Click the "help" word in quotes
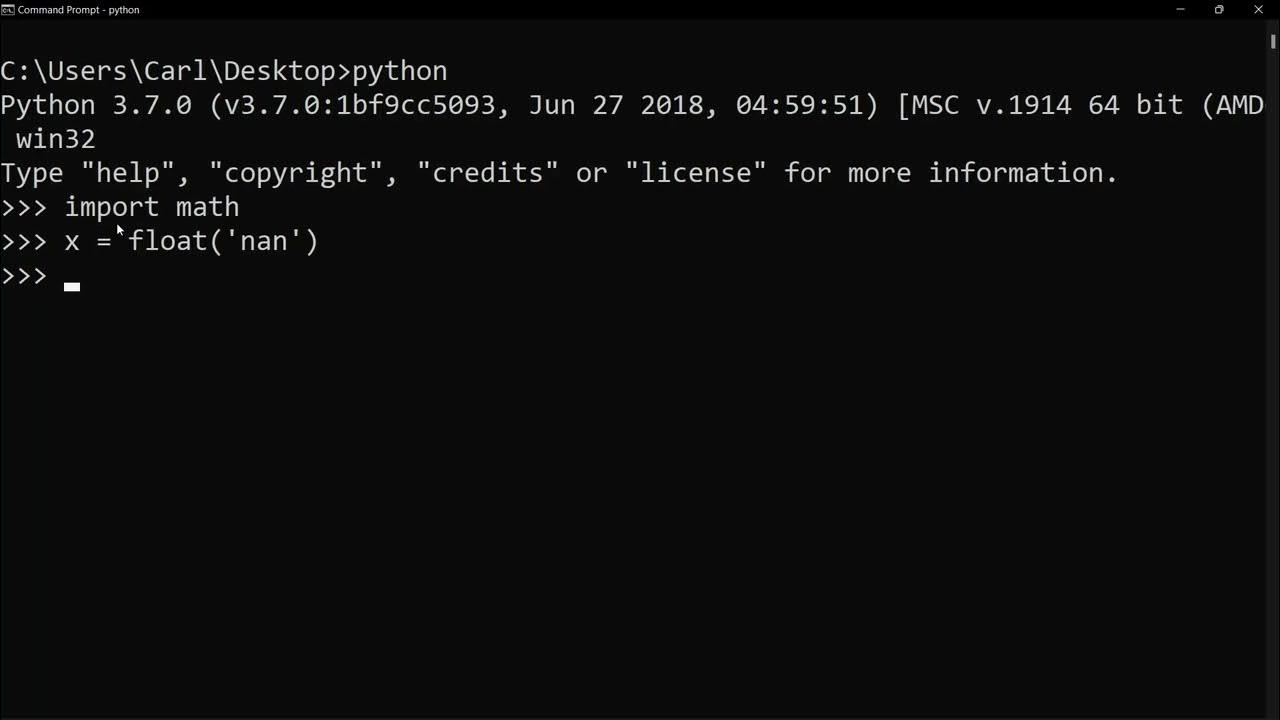The width and height of the screenshot is (1280, 720). click(128, 174)
